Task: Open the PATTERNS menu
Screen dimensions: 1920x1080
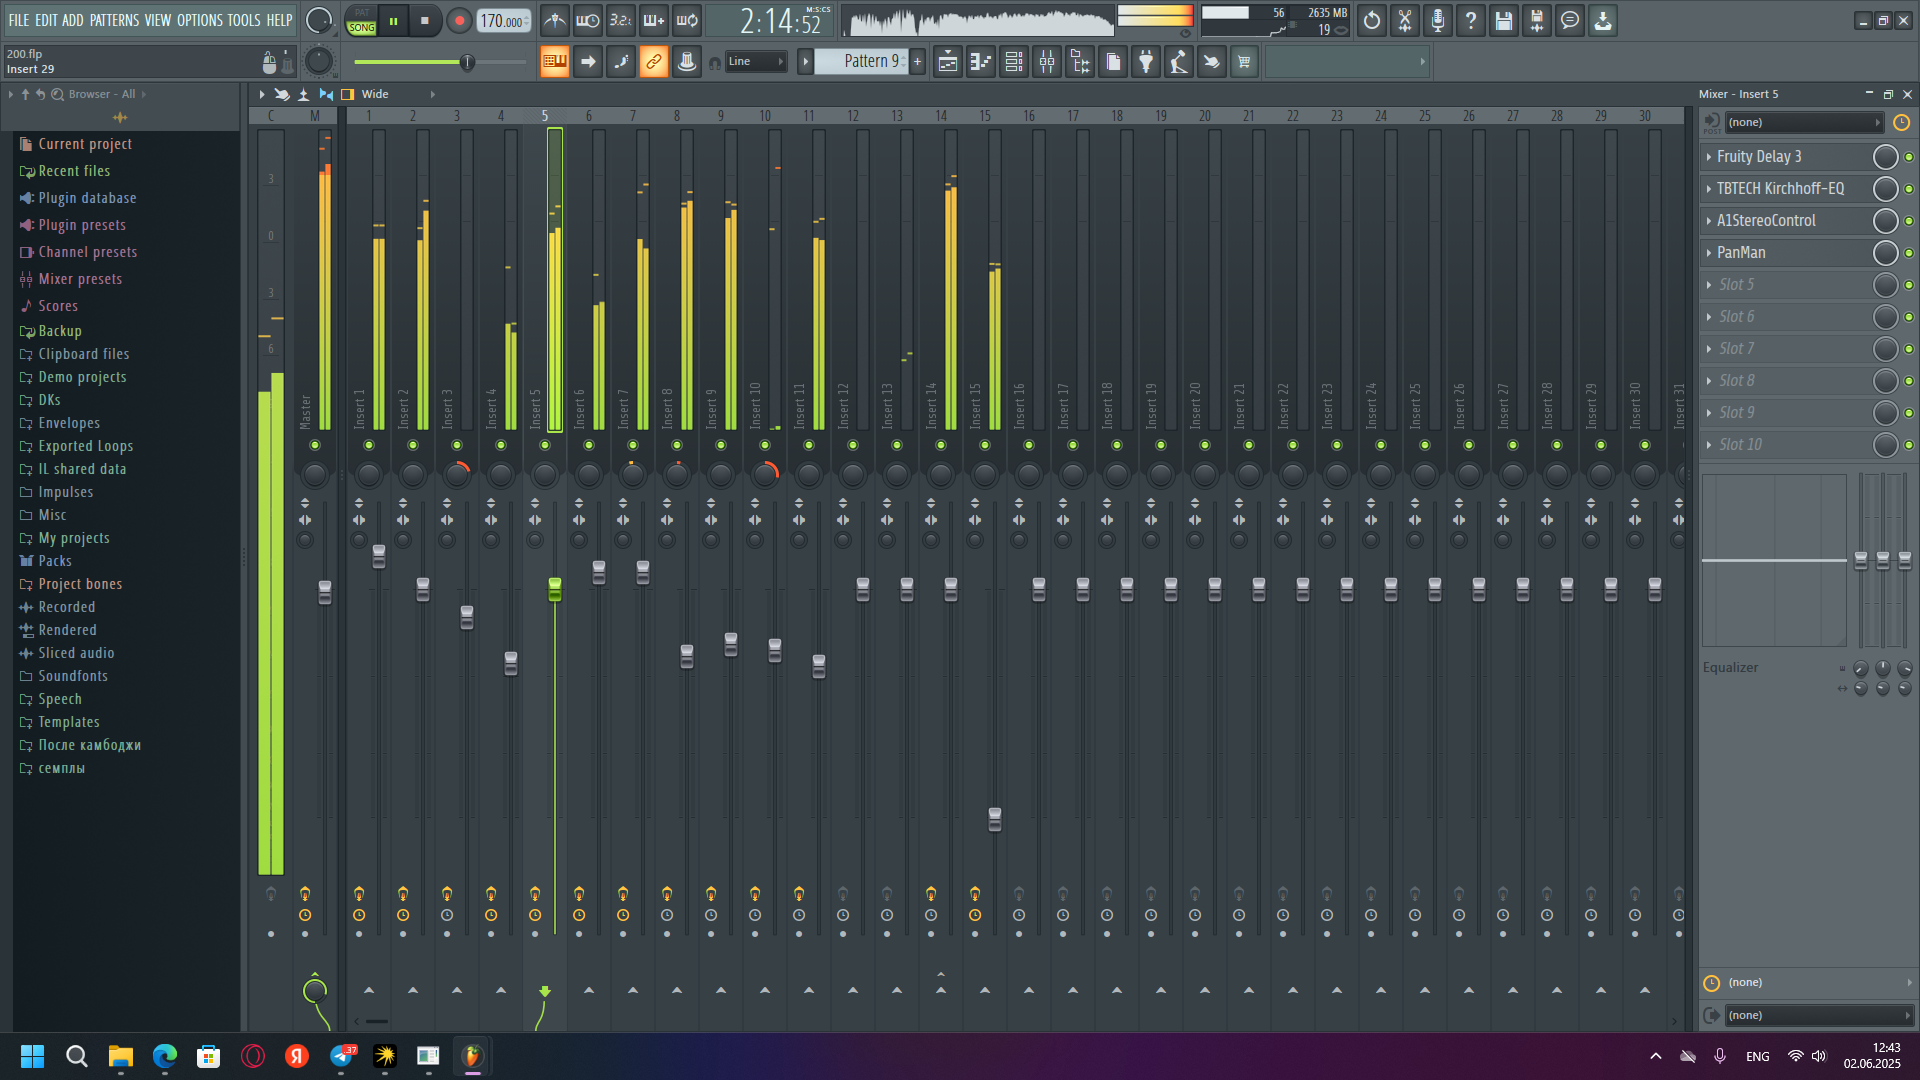Action: click(x=114, y=20)
